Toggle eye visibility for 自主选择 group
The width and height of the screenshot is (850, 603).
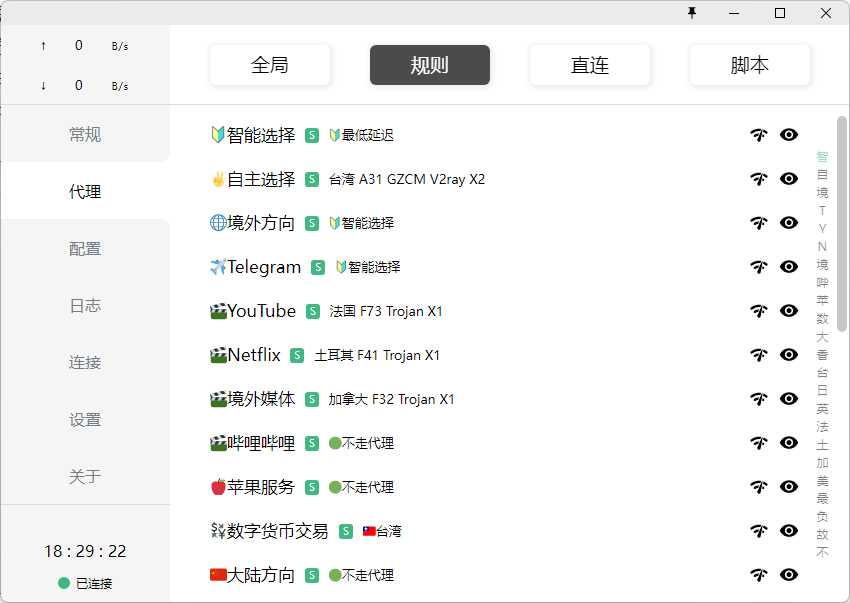pyautogui.click(x=789, y=179)
